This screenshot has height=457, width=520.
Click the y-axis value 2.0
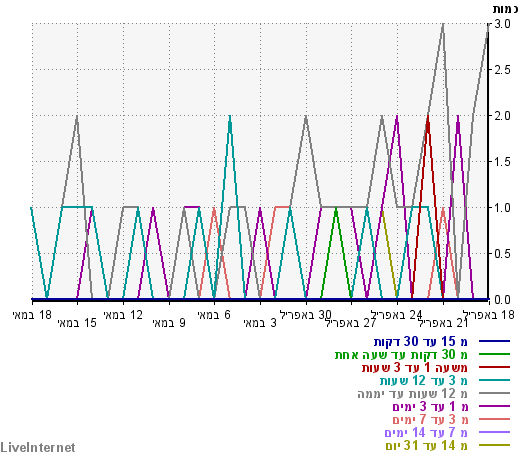pos(502,116)
